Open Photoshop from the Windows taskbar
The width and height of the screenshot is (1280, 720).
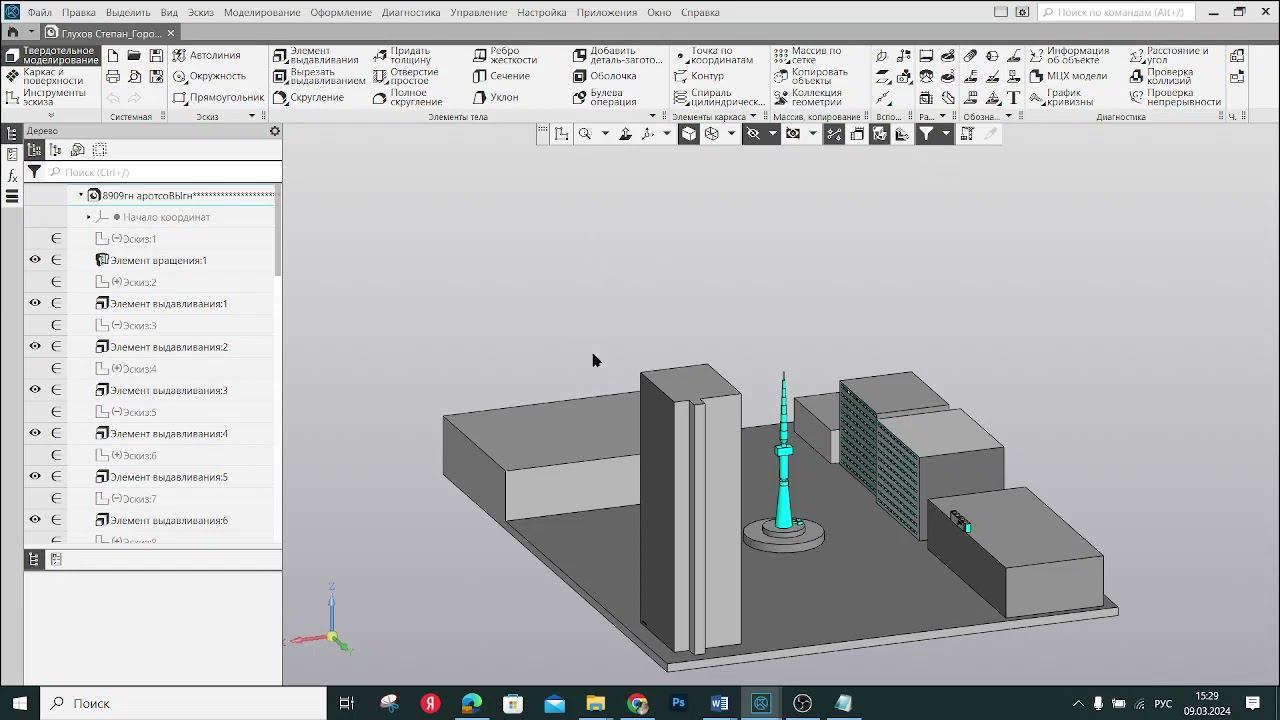coord(678,704)
